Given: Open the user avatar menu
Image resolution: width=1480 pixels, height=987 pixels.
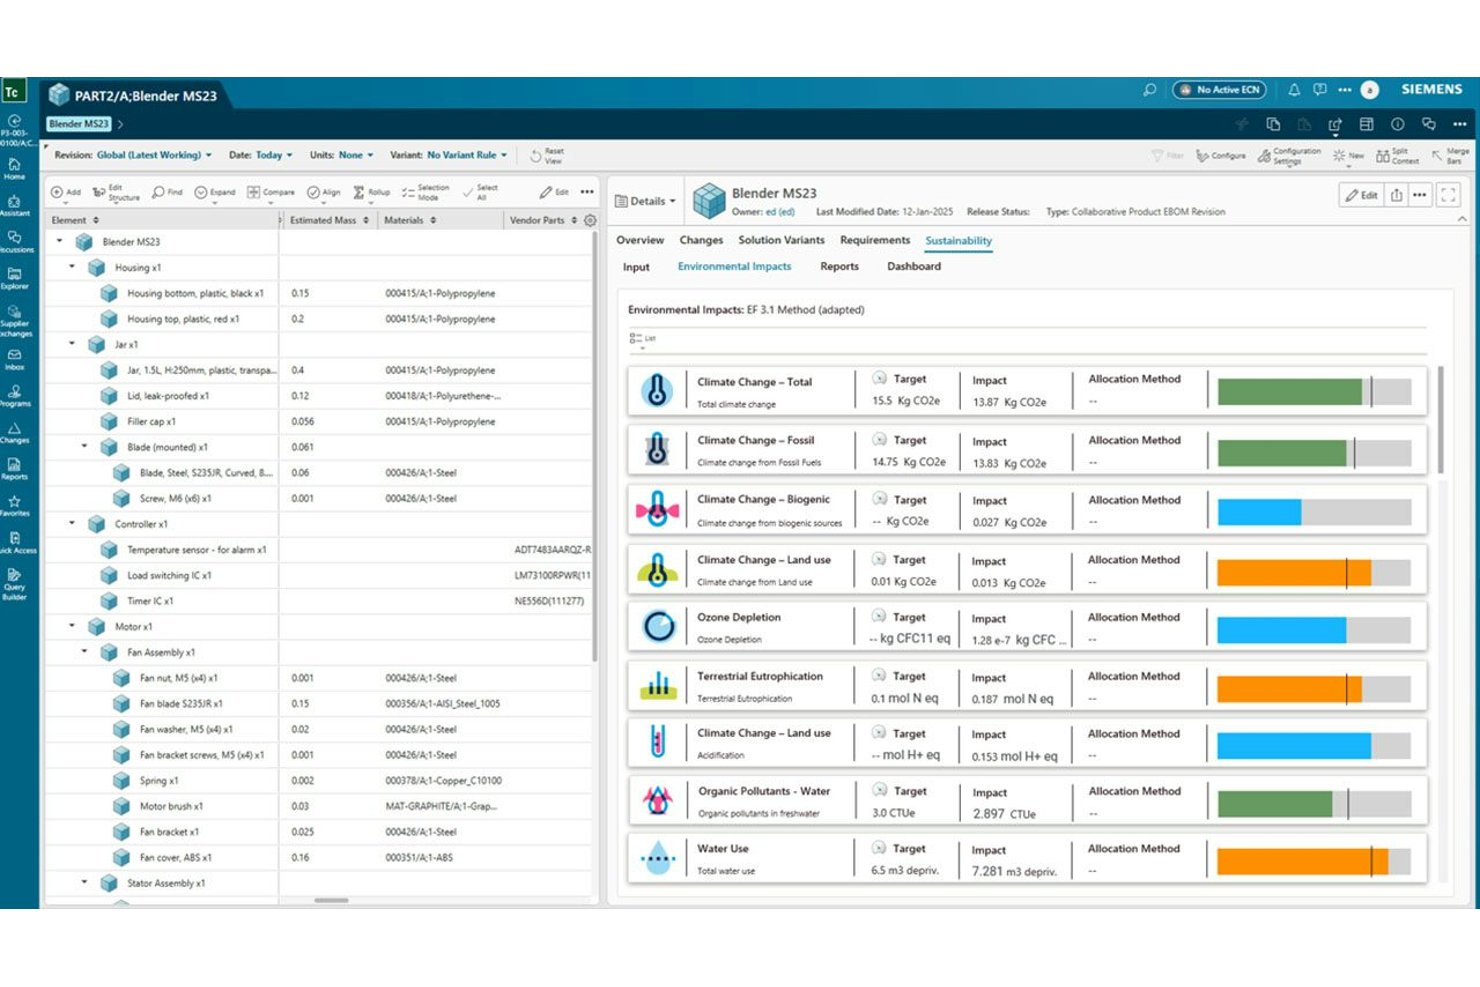Looking at the screenshot, I should tap(1370, 90).
